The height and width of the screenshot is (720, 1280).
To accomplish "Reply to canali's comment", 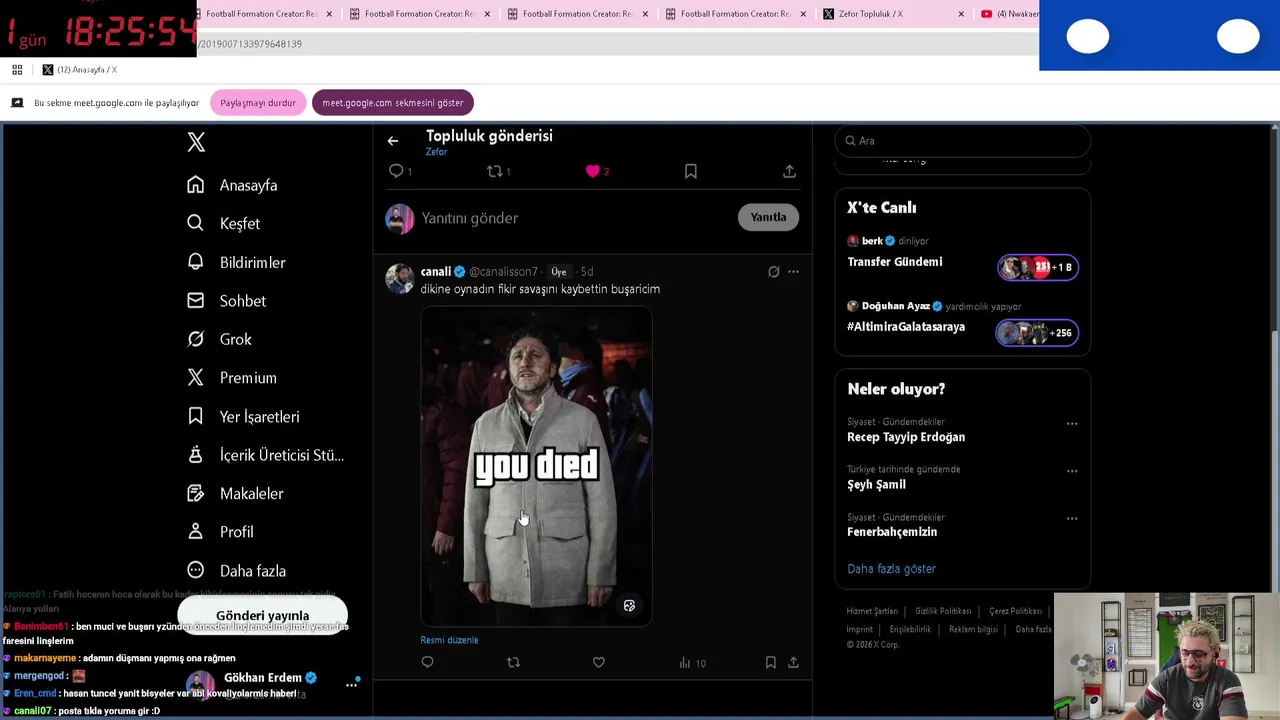I will (427, 662).
